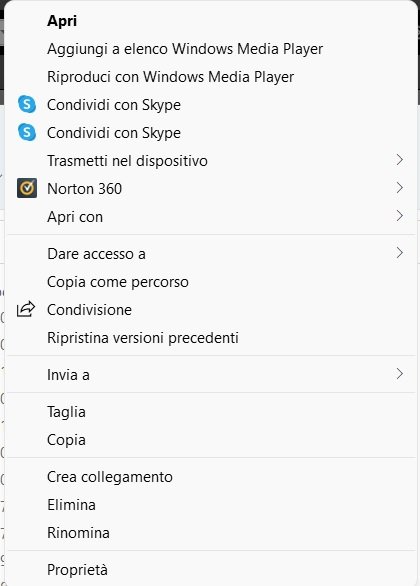Open Proprietà at the bottom of the menu
The height and width of the screenshot is (586, 420).
click(77, 570)
